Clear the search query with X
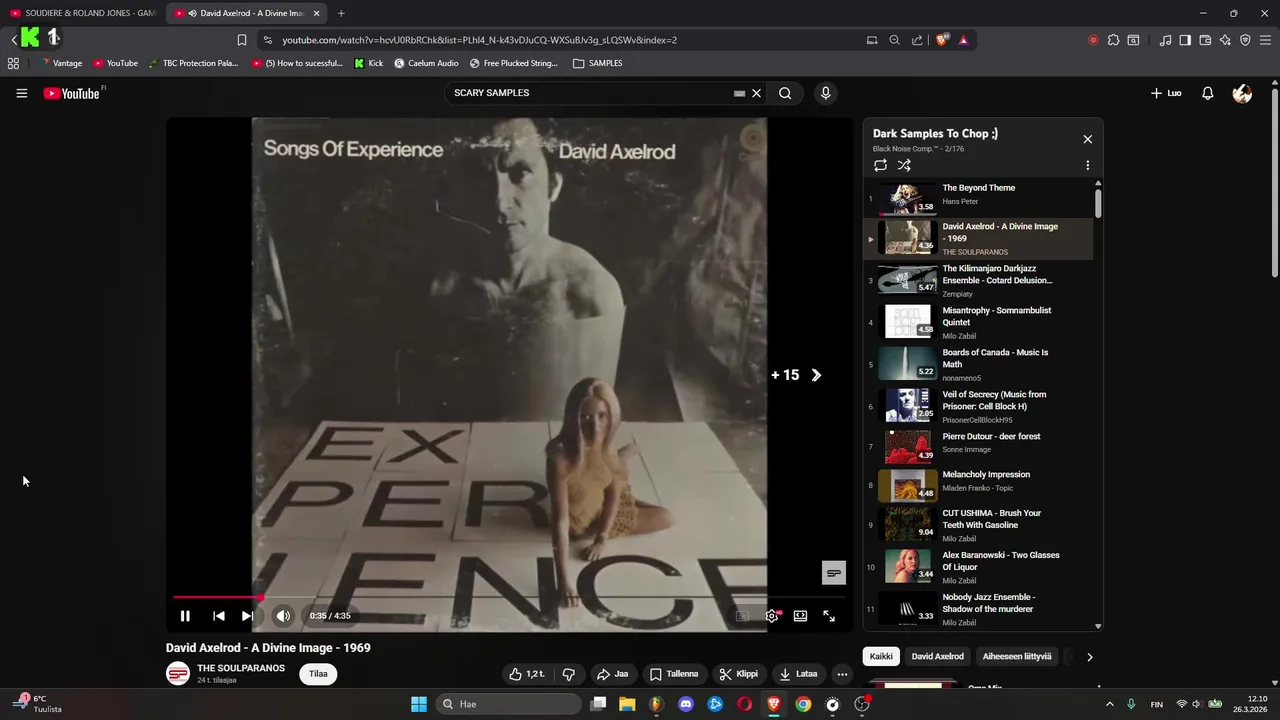The width and height of the screenshot is (1280, 720). point(757,93)
